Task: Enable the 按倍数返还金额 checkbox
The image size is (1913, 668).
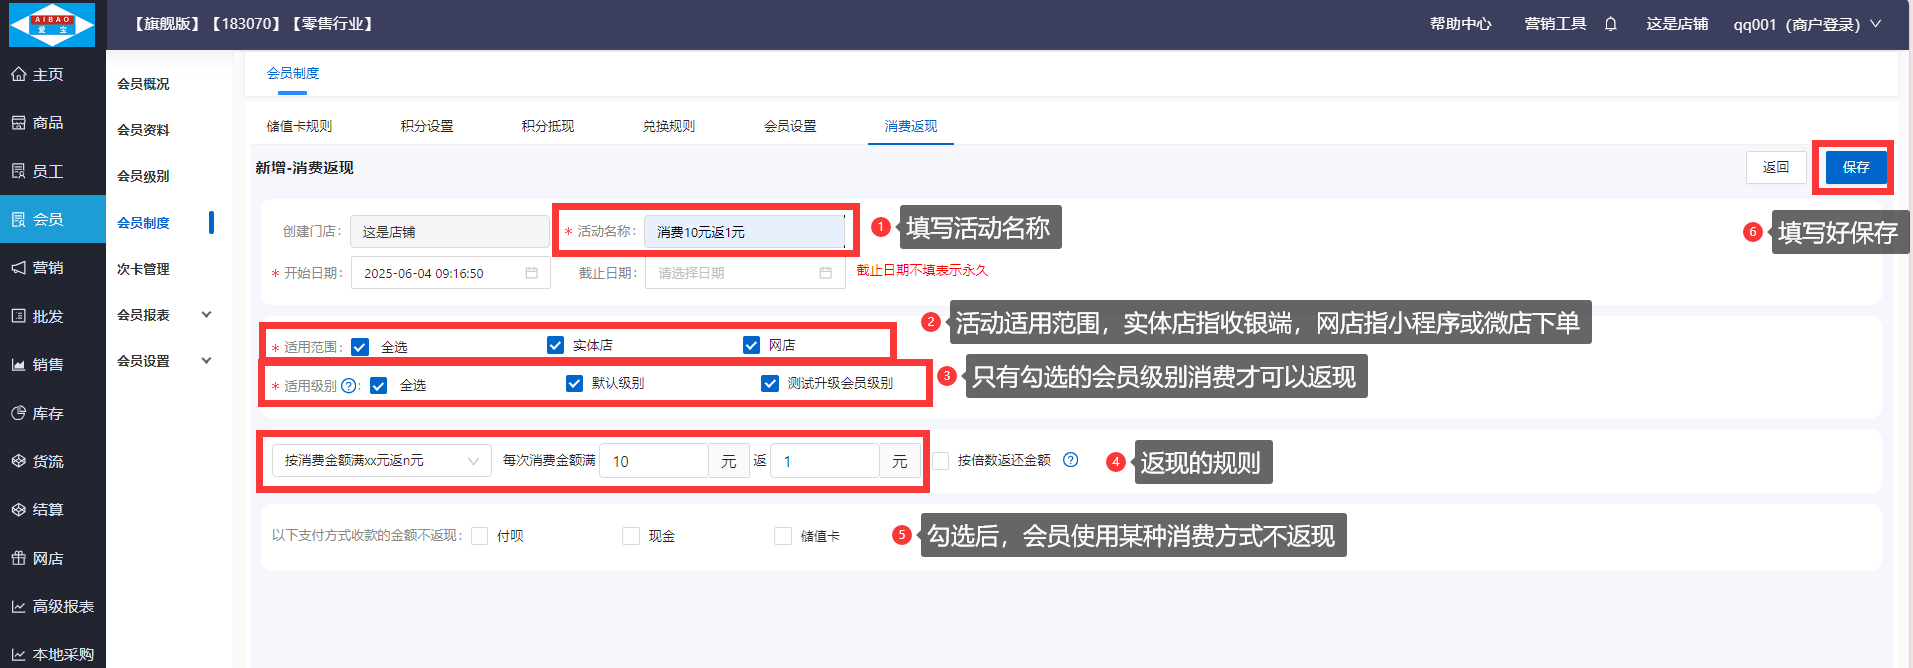Action: pyautogui.click(x=941, y=461)
